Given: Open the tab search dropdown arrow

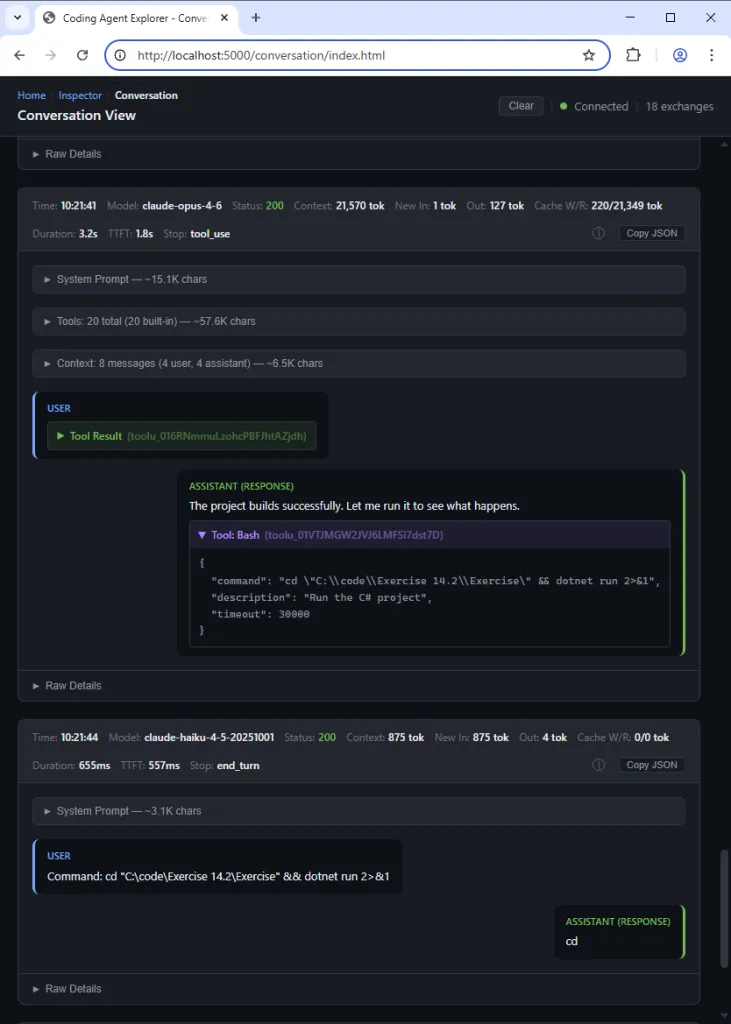Looking at the screenshot, I should pos(17,18).
